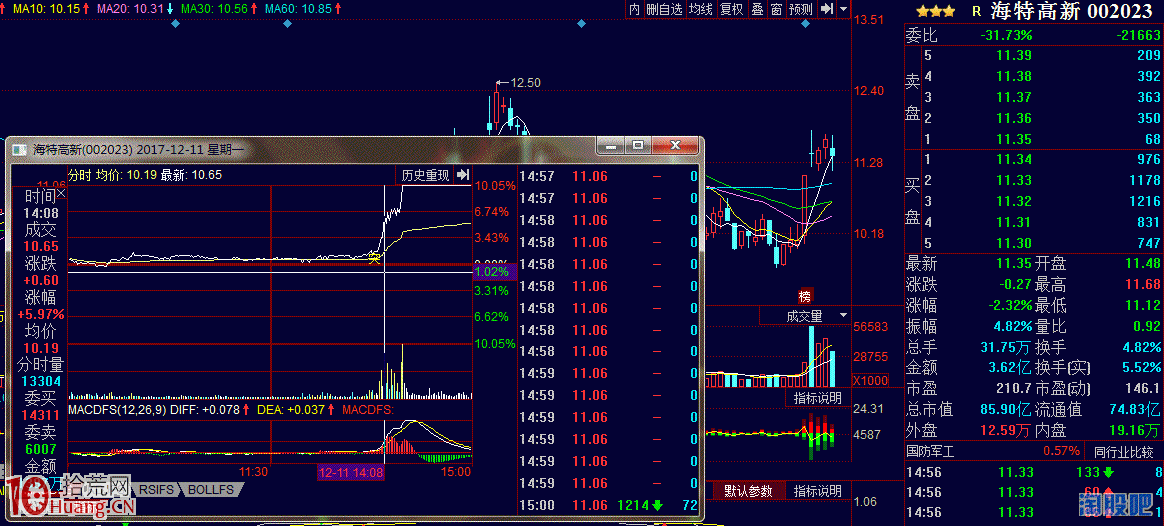Maximize the 海特高新 intraday popup window

[638, 145]
